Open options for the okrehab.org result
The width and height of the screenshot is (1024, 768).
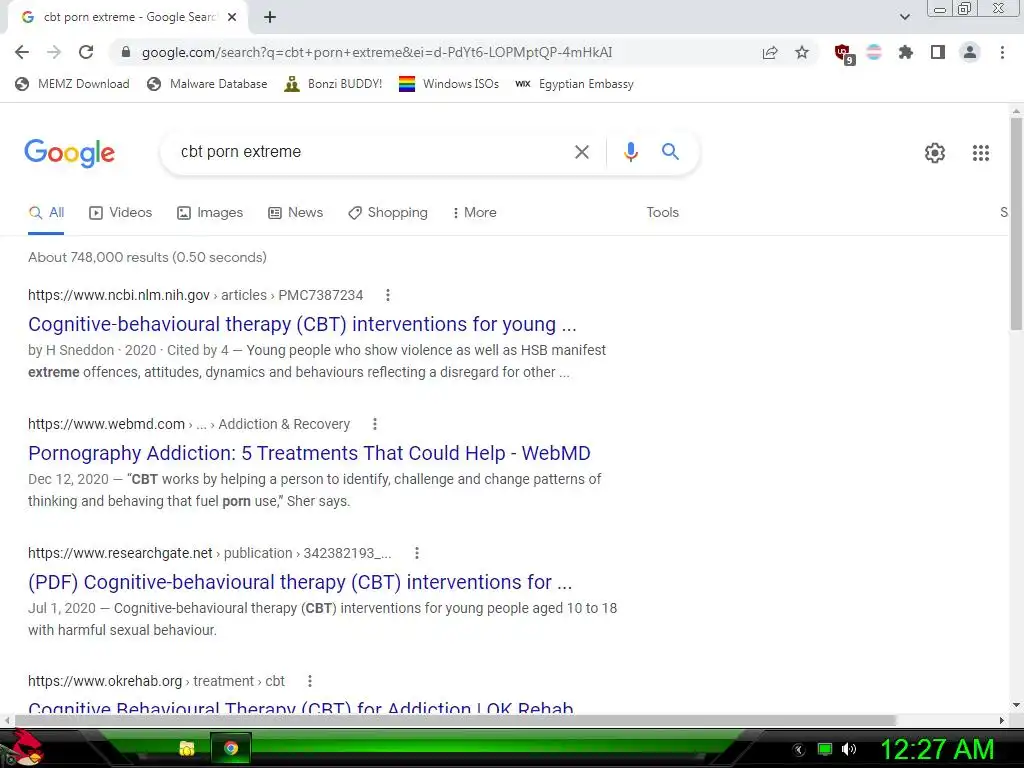pyautogui.click(x=310, y=681)
